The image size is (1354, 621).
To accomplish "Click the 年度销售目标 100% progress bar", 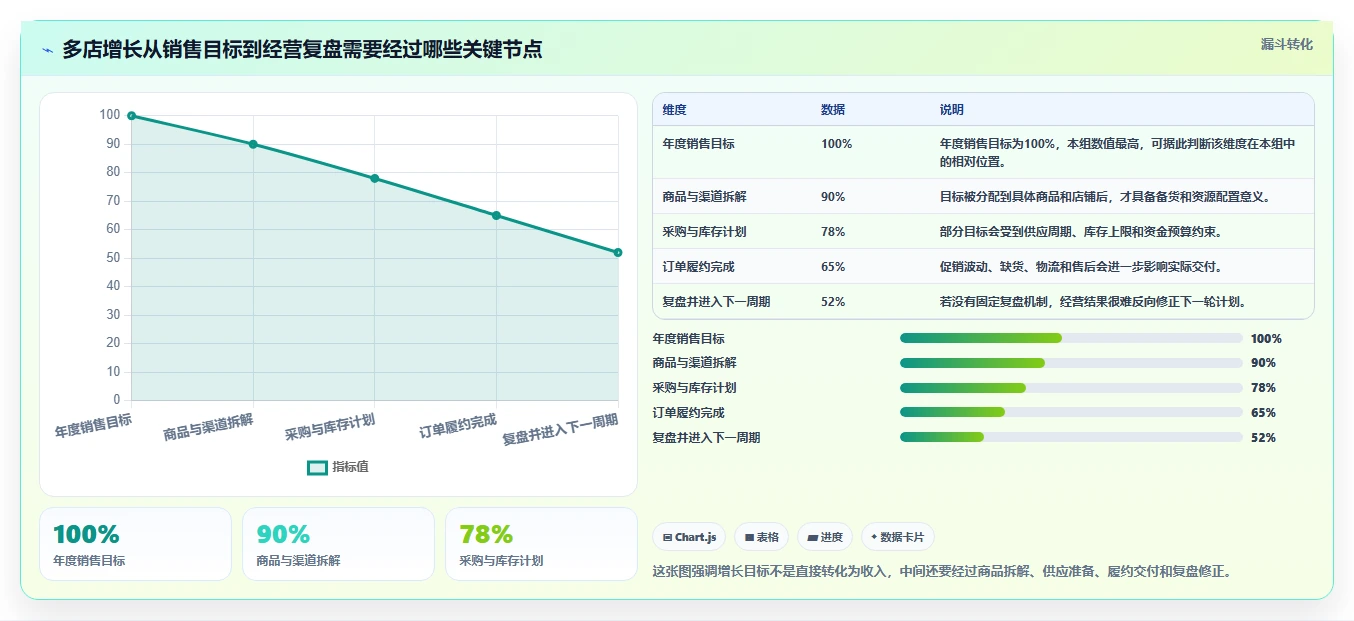I will (x=1071, y=339).
